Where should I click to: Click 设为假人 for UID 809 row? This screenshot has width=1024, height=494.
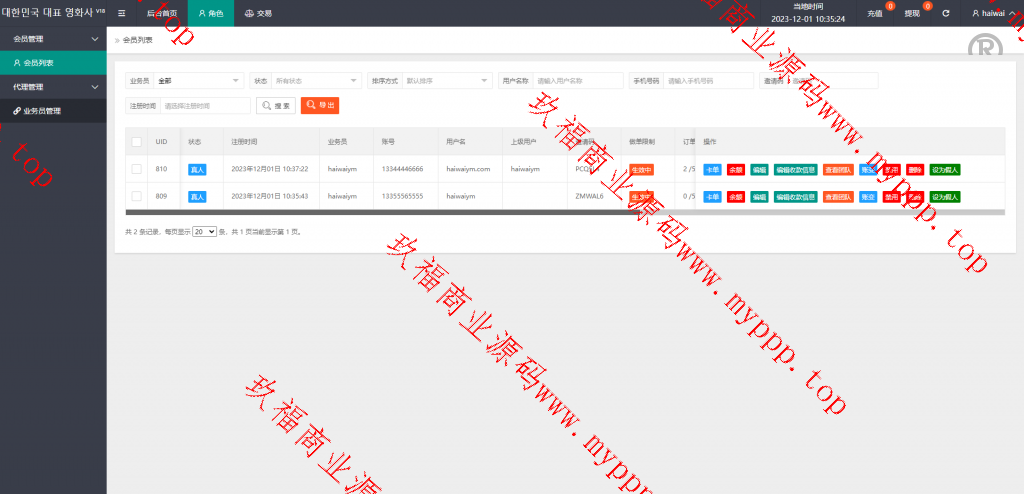[945, 197]
